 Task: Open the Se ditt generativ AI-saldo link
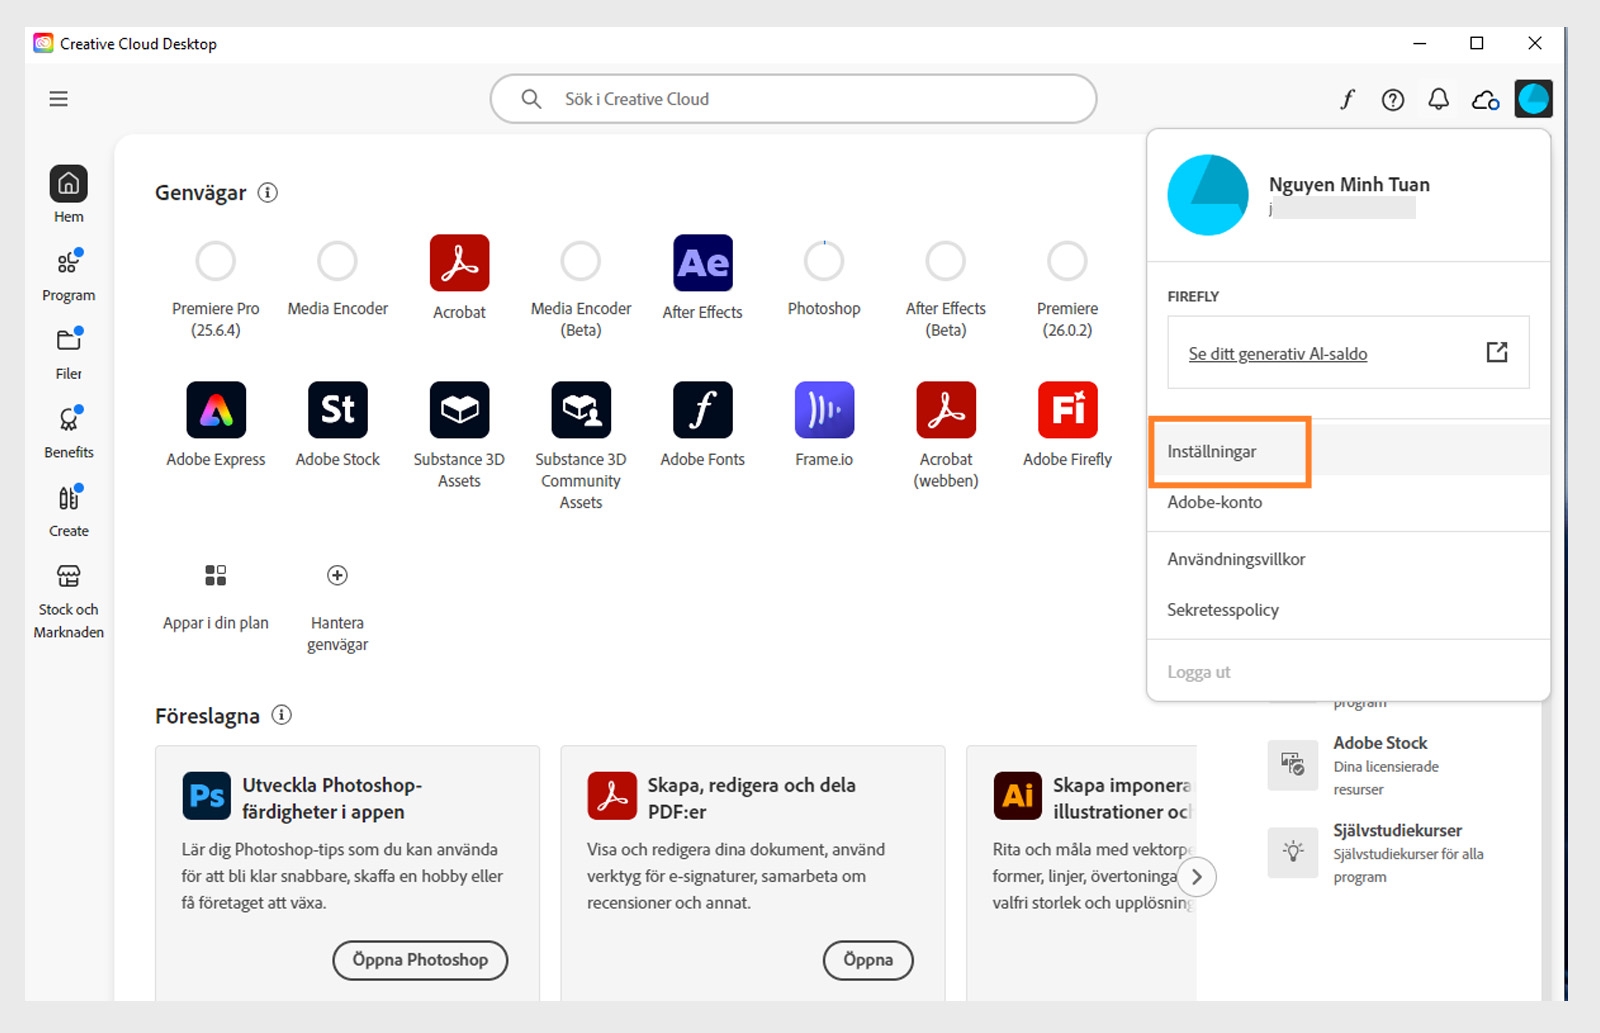click(1277, 353)
